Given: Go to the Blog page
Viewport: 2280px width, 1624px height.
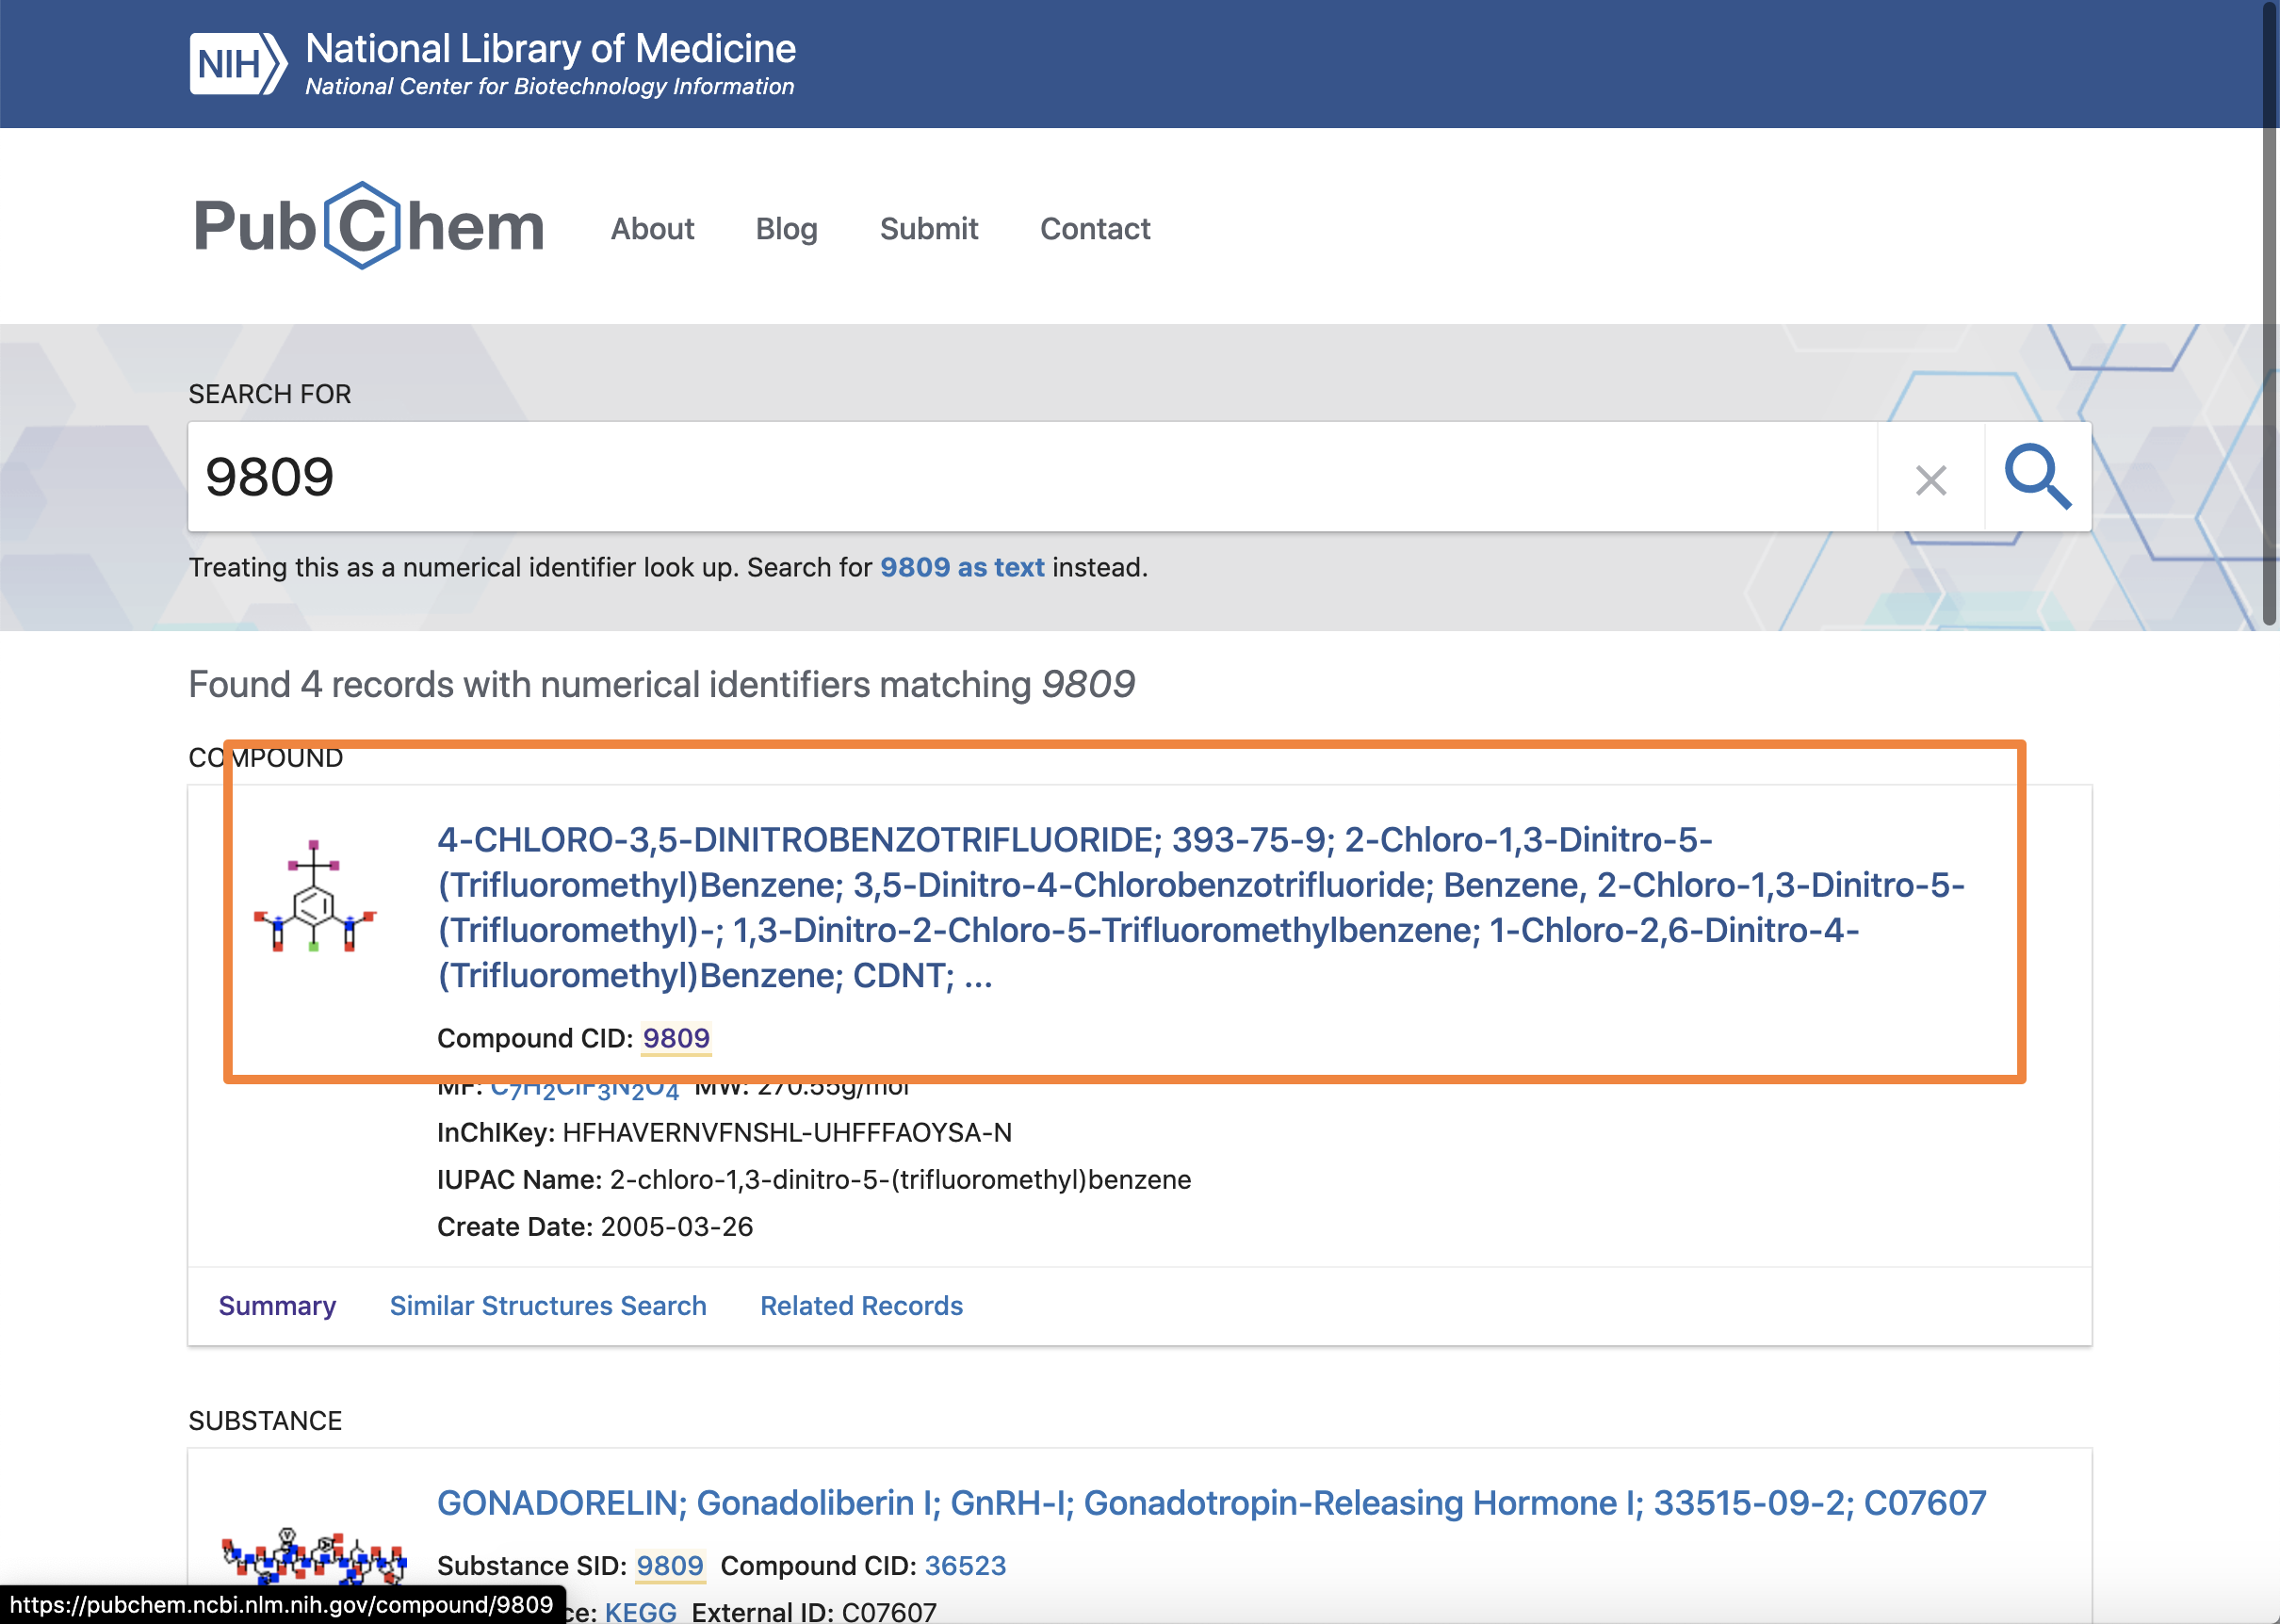Looking at the screenshot, I should (786, 229).
